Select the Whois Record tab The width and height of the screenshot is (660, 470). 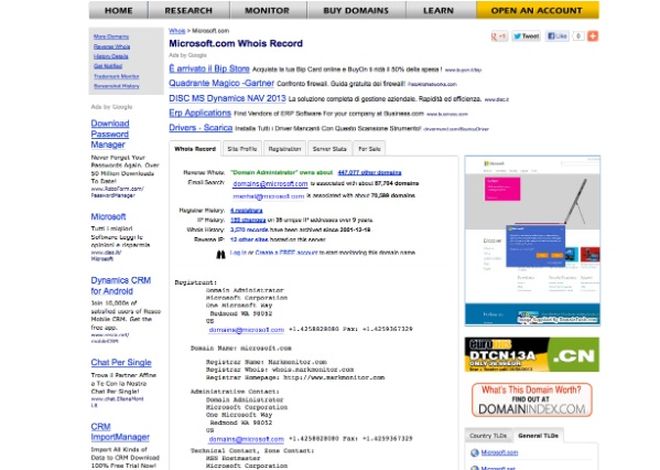(x=195, y=149)
